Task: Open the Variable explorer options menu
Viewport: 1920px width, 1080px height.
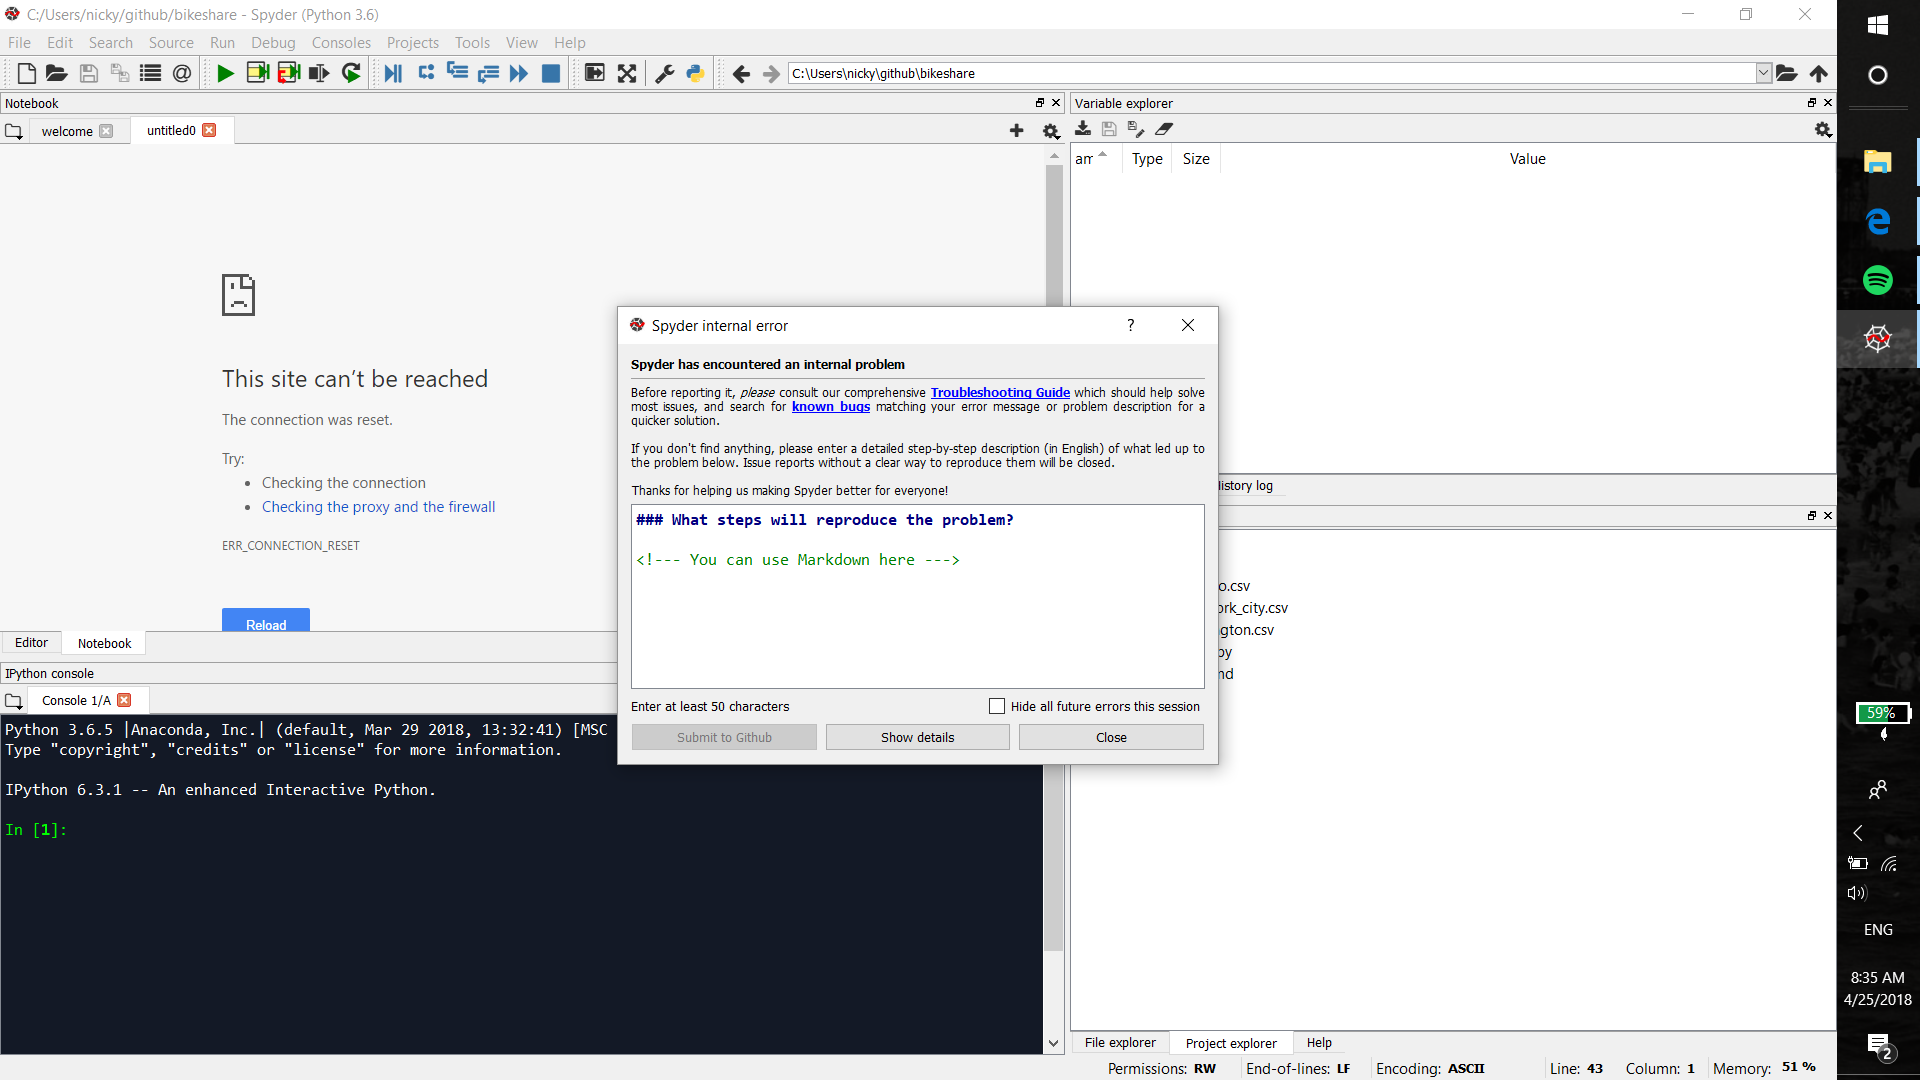Action: coord(1823,130)
